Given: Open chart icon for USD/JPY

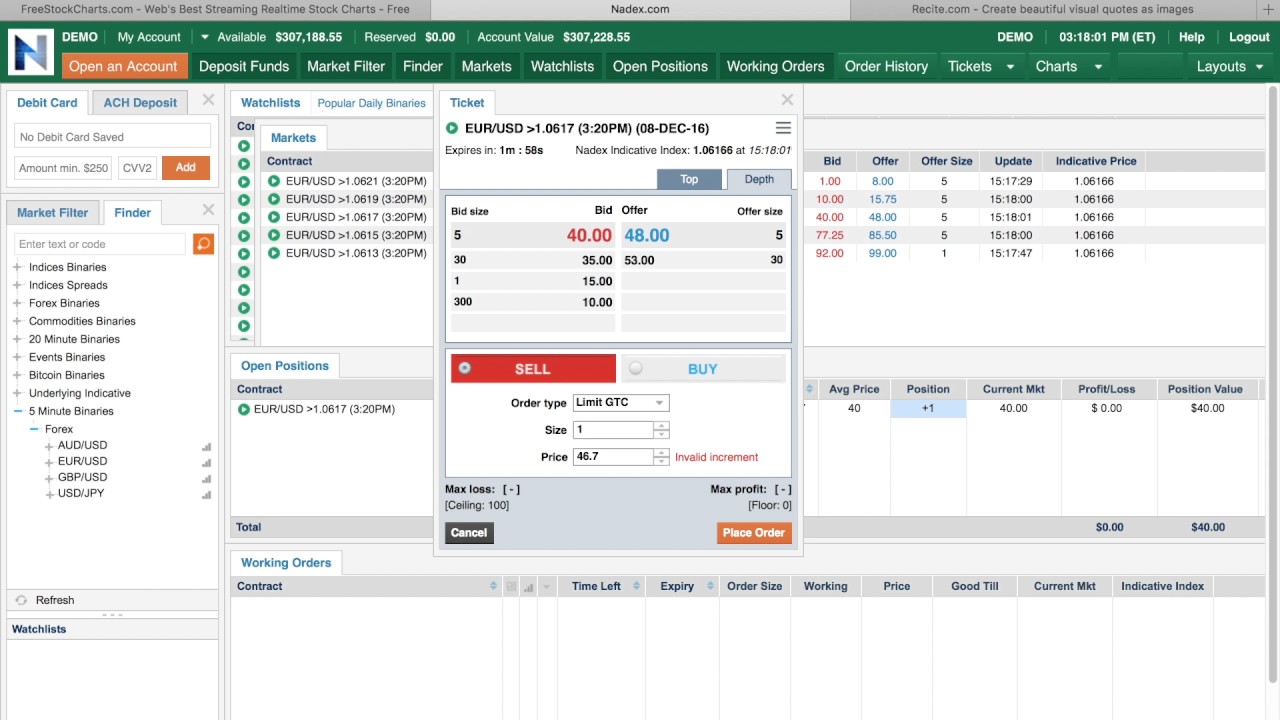Looking at the screenshot, I should pyautogui.click(x=207, y=494).
